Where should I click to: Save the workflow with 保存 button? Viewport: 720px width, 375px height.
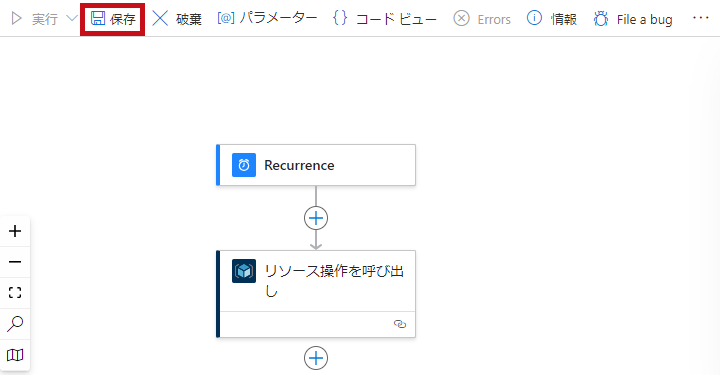pyautogui.click(x=113, y=19)
